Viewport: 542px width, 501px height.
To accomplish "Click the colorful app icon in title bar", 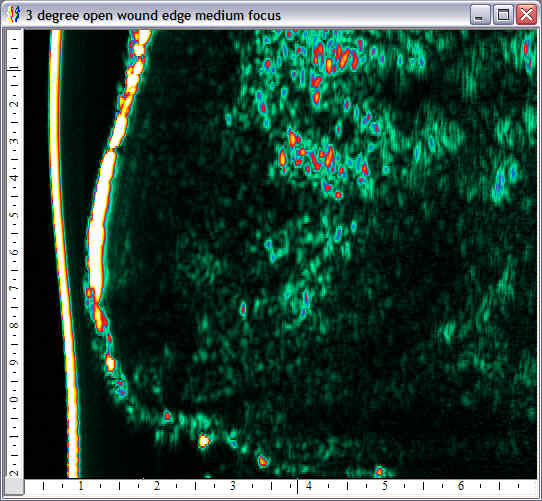I will [x=14, y=15].
